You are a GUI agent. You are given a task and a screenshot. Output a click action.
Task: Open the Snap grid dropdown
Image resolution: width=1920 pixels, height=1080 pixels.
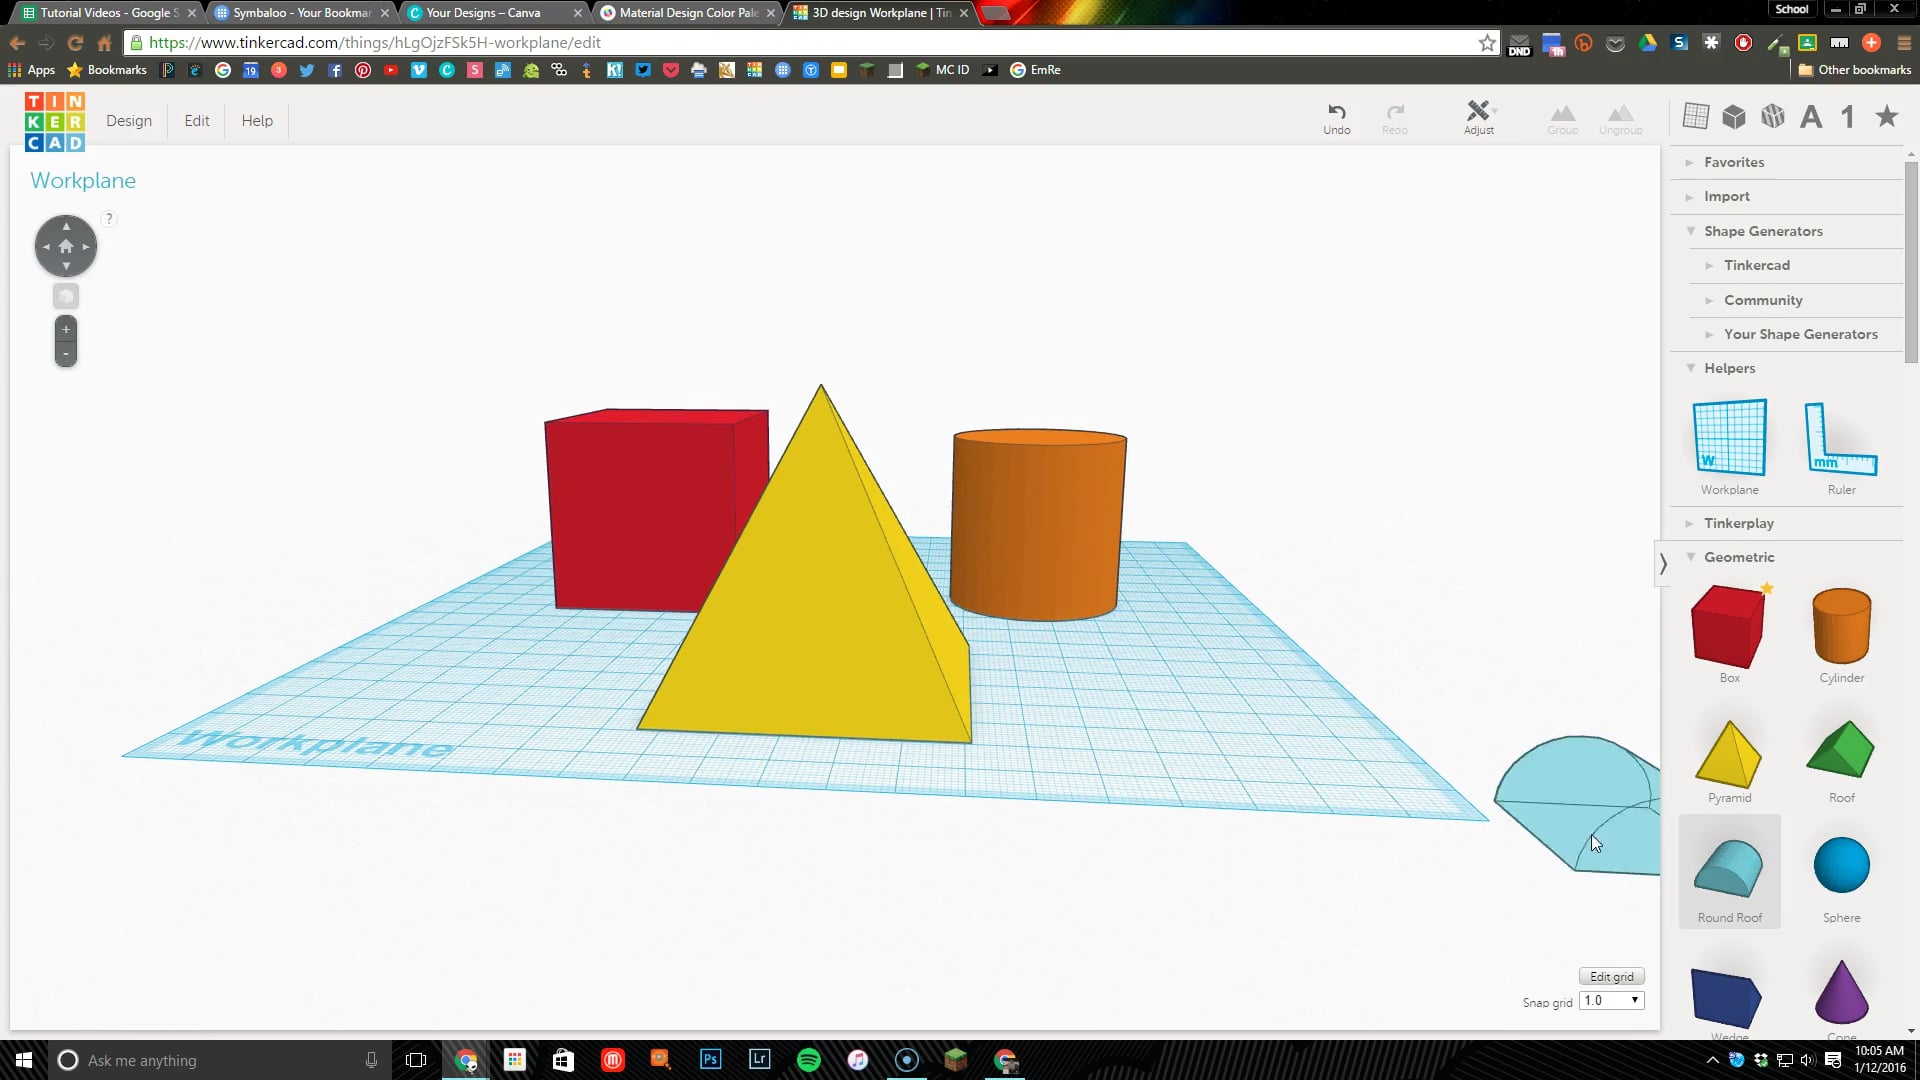1610,1000
